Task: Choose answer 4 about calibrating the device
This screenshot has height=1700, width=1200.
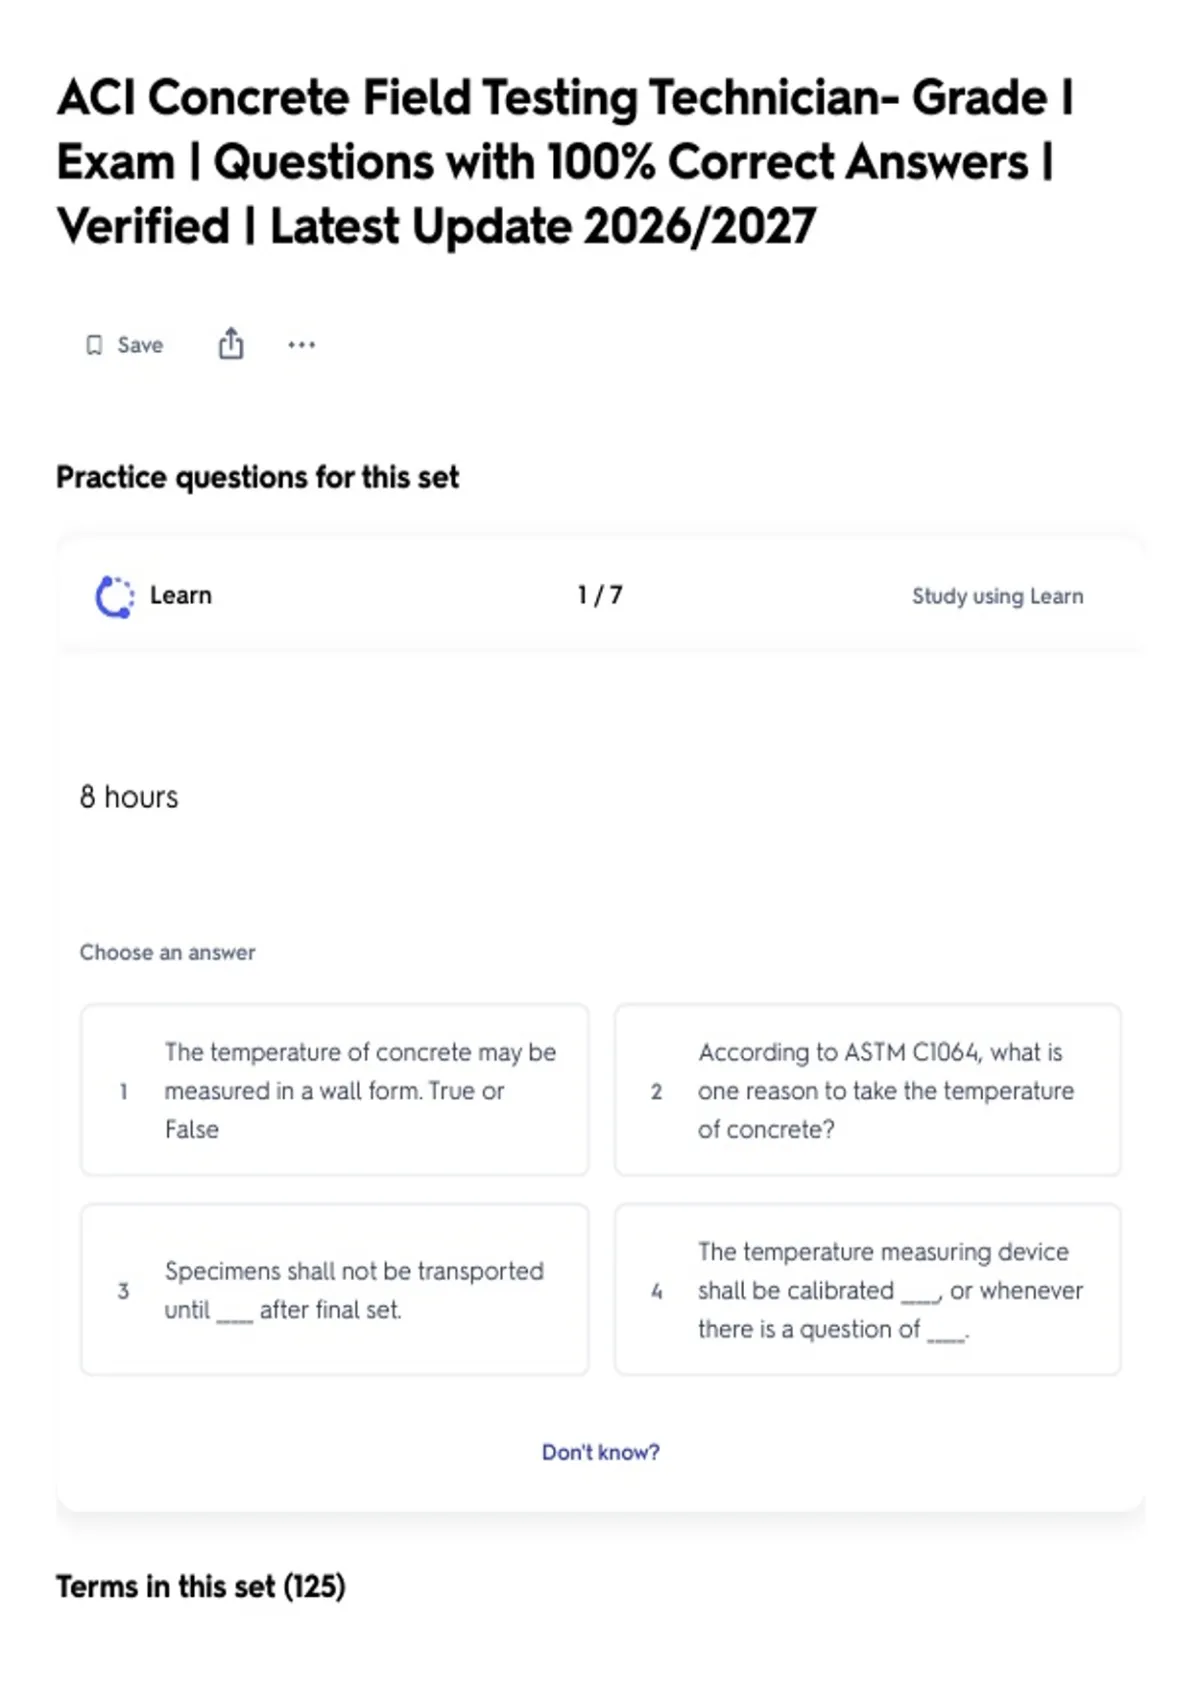Action: coord(868,1290)
